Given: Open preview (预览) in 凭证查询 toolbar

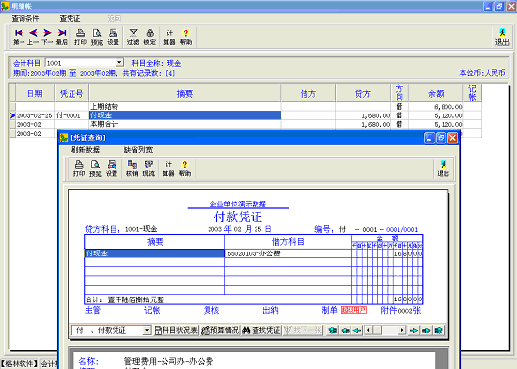Looking at the screenshot, I should pos(95,168).
